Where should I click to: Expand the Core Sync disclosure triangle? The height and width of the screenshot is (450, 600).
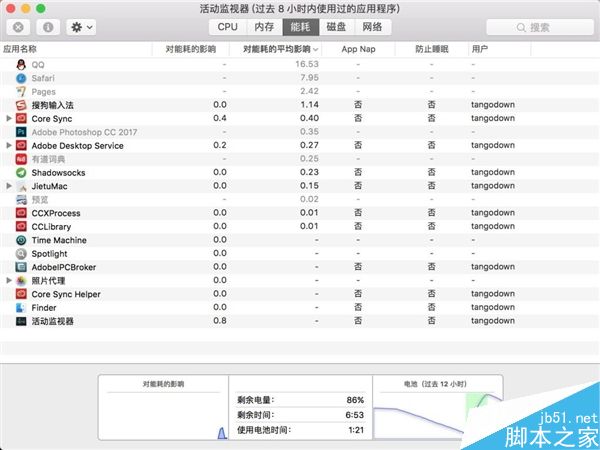click(x=9, y=118)
